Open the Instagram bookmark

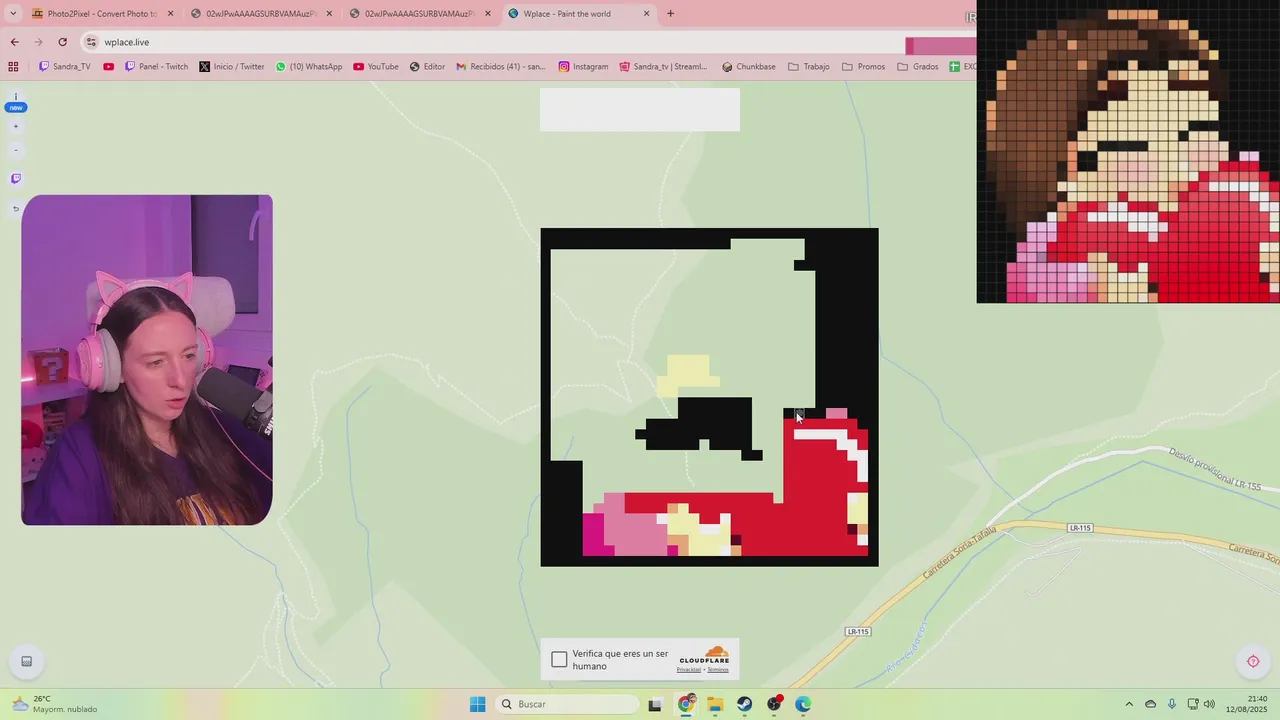(x=583, y=67)
